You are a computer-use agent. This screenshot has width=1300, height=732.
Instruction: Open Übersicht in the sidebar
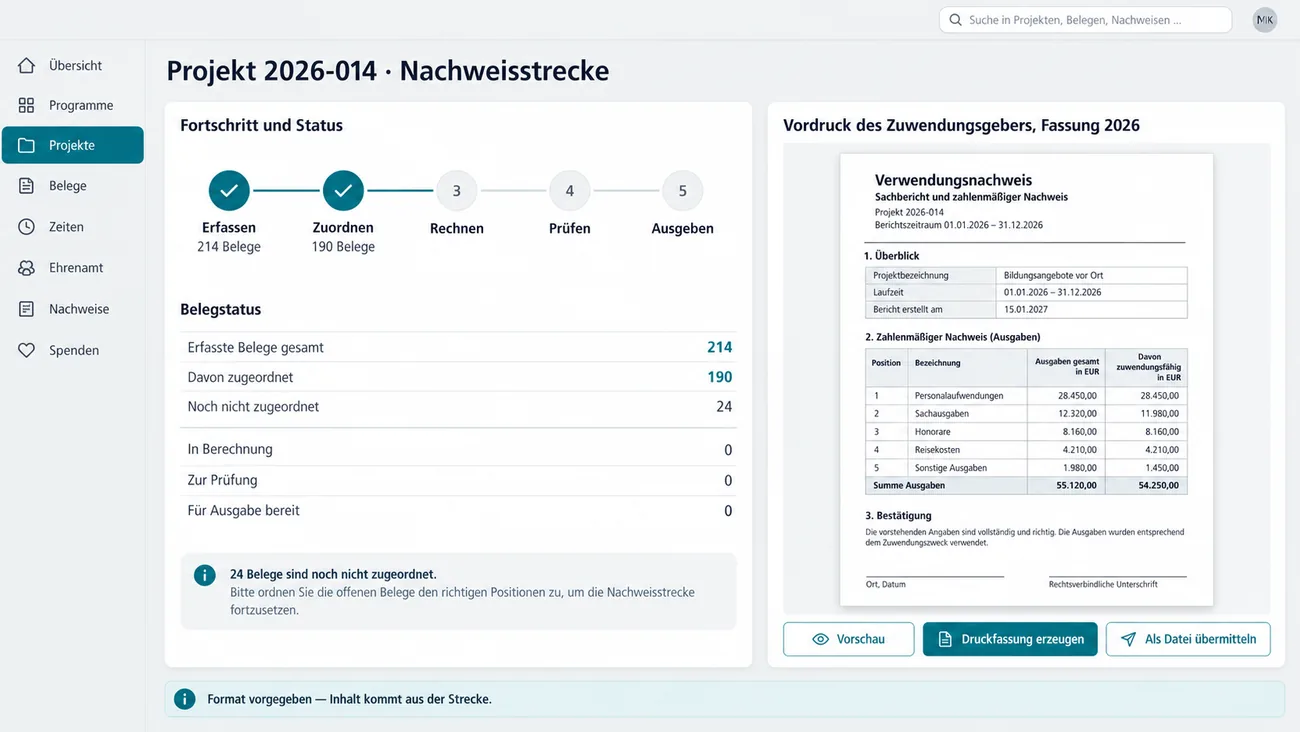tap(73, 65)
